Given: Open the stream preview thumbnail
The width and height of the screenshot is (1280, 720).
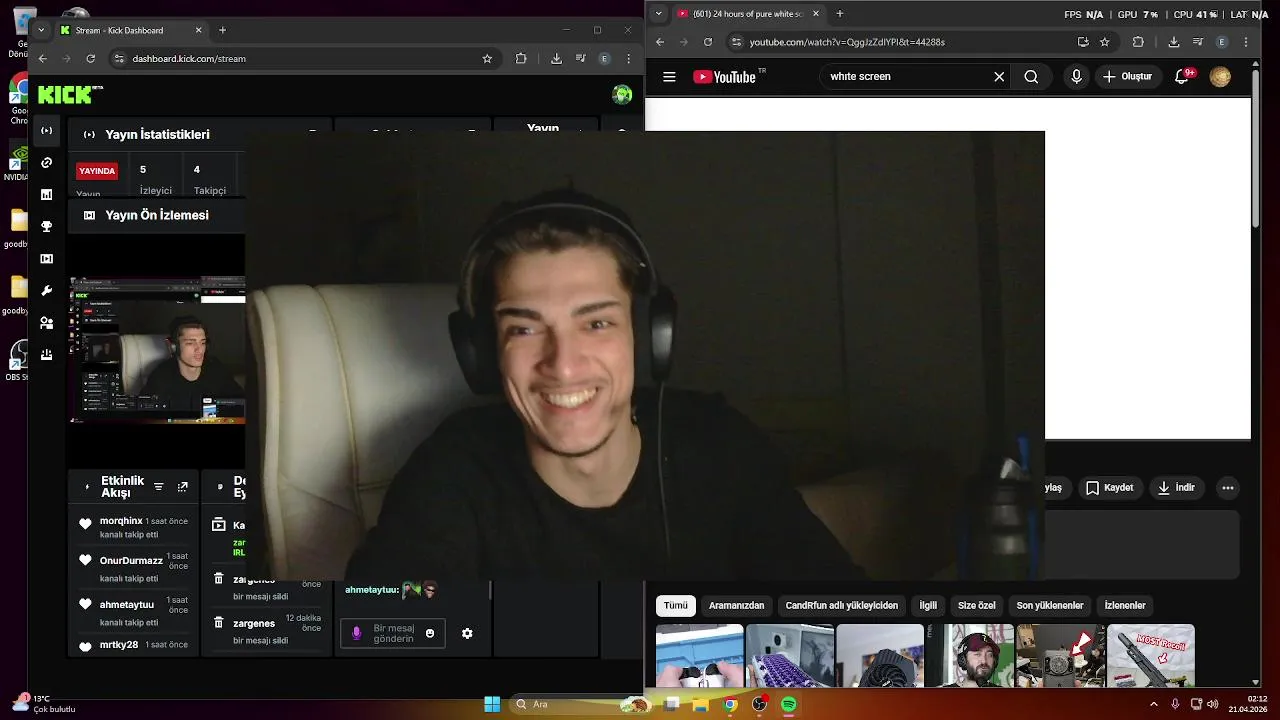Looking at the screenshot, I should tap(157, 350).
